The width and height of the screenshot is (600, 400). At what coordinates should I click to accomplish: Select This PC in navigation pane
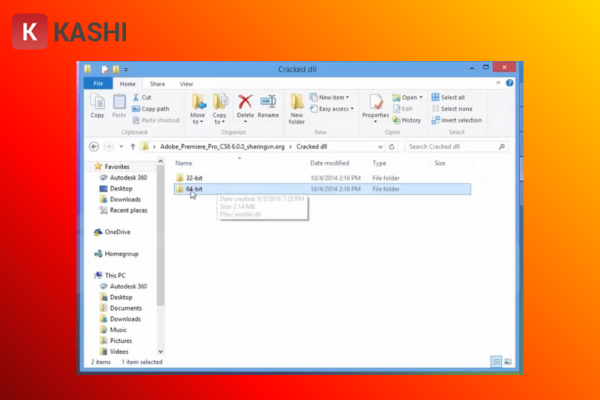[x=115, y=275]
